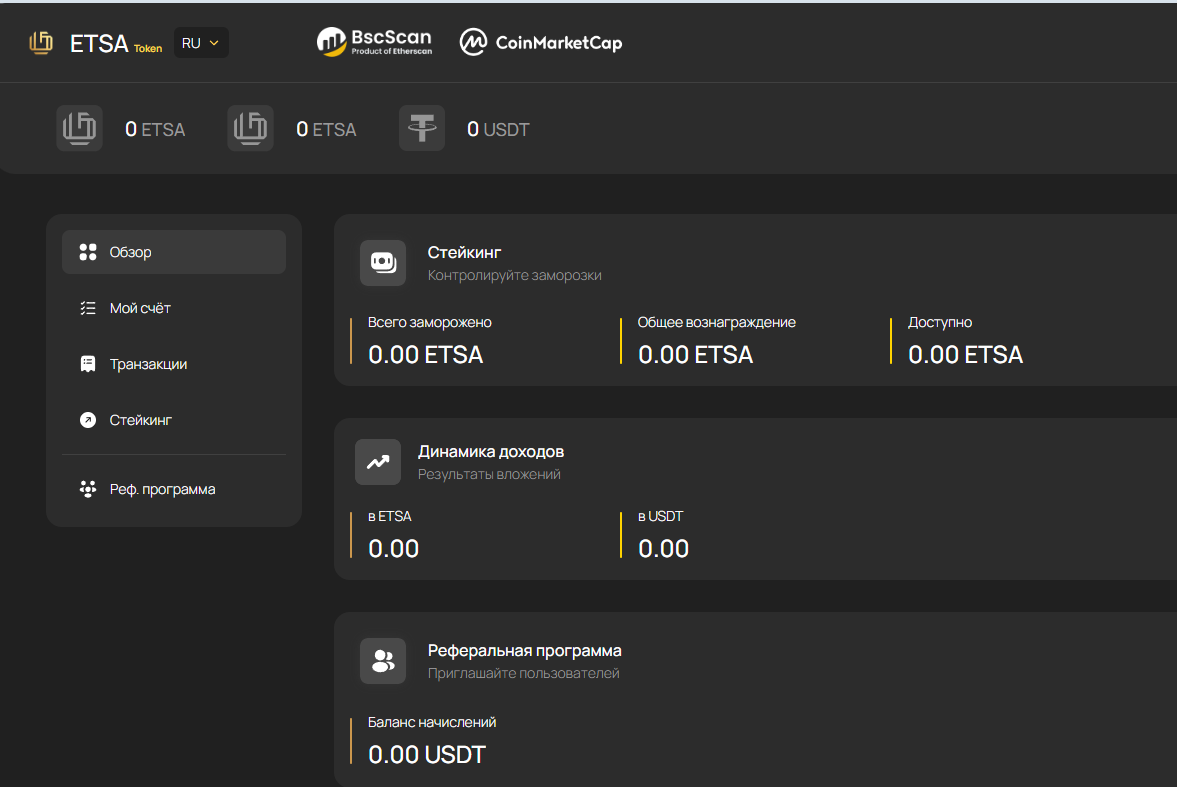The height and width of the screenshot is (787, 1177).
Task: Click the Обзор grid icon
Action: [x=88, y=252]
